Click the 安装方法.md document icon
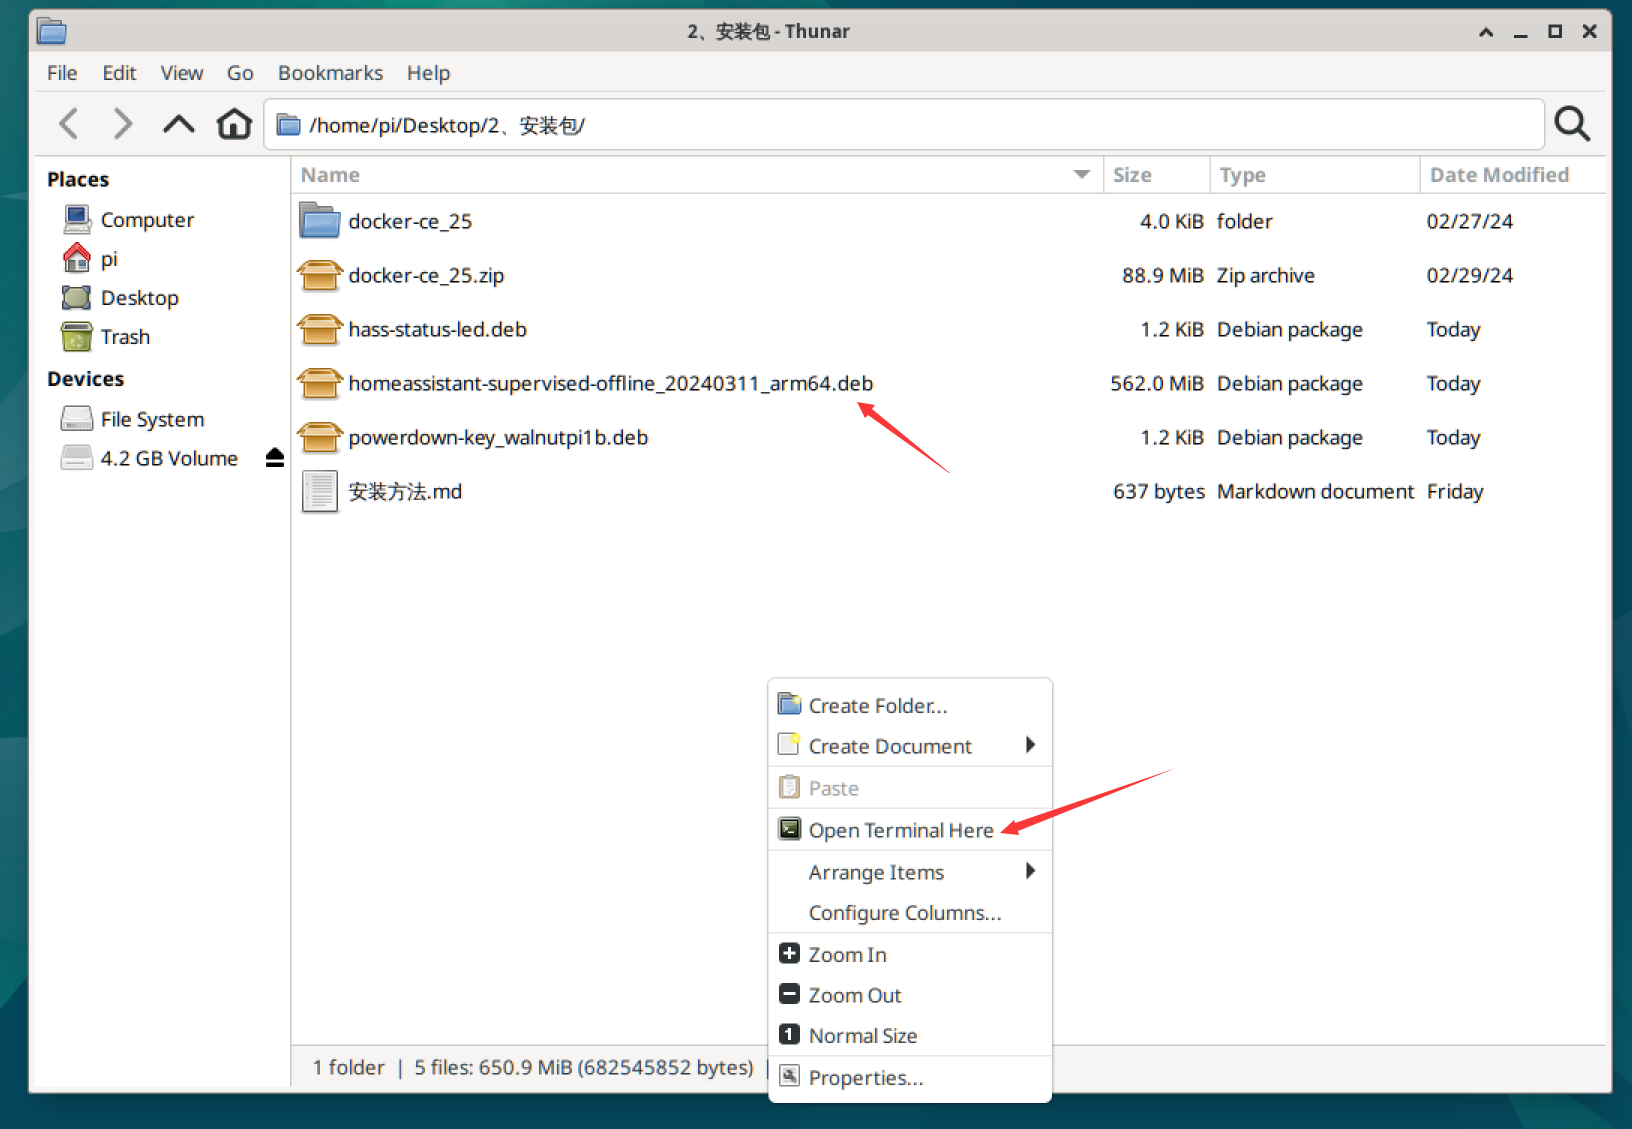 pyautogui.click(x=320, y=491)
